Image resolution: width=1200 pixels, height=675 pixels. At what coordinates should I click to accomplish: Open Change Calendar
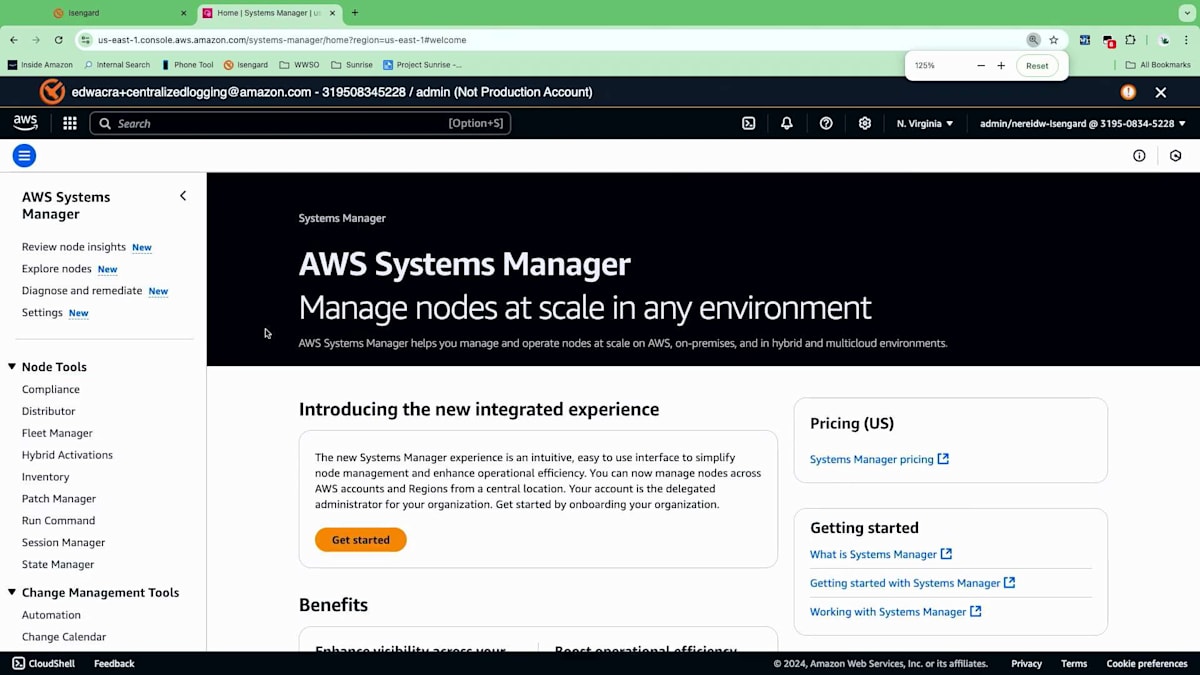pyautogui.click(x=64, y=637)
